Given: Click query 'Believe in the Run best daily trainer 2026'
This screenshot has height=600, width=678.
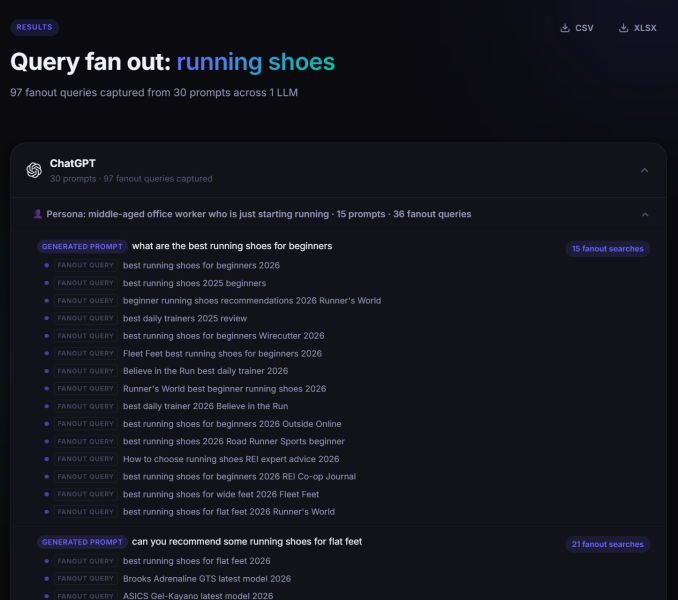Looking at the screenshot, I should click(205, 371).
